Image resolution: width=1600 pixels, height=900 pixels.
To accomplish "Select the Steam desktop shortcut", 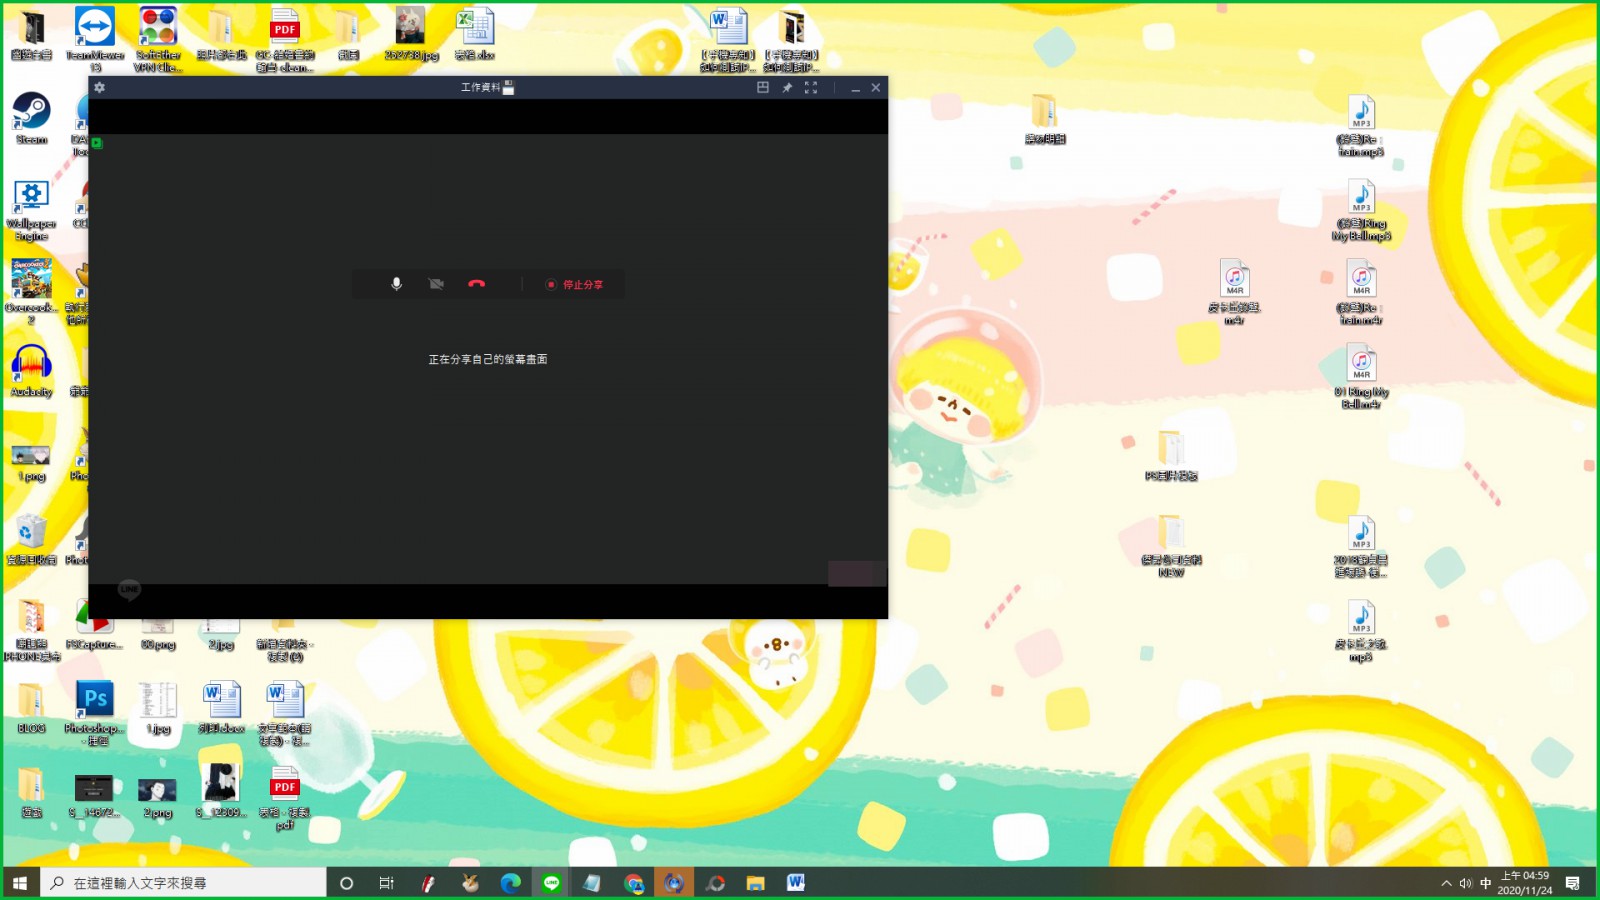I will point(32,118).
